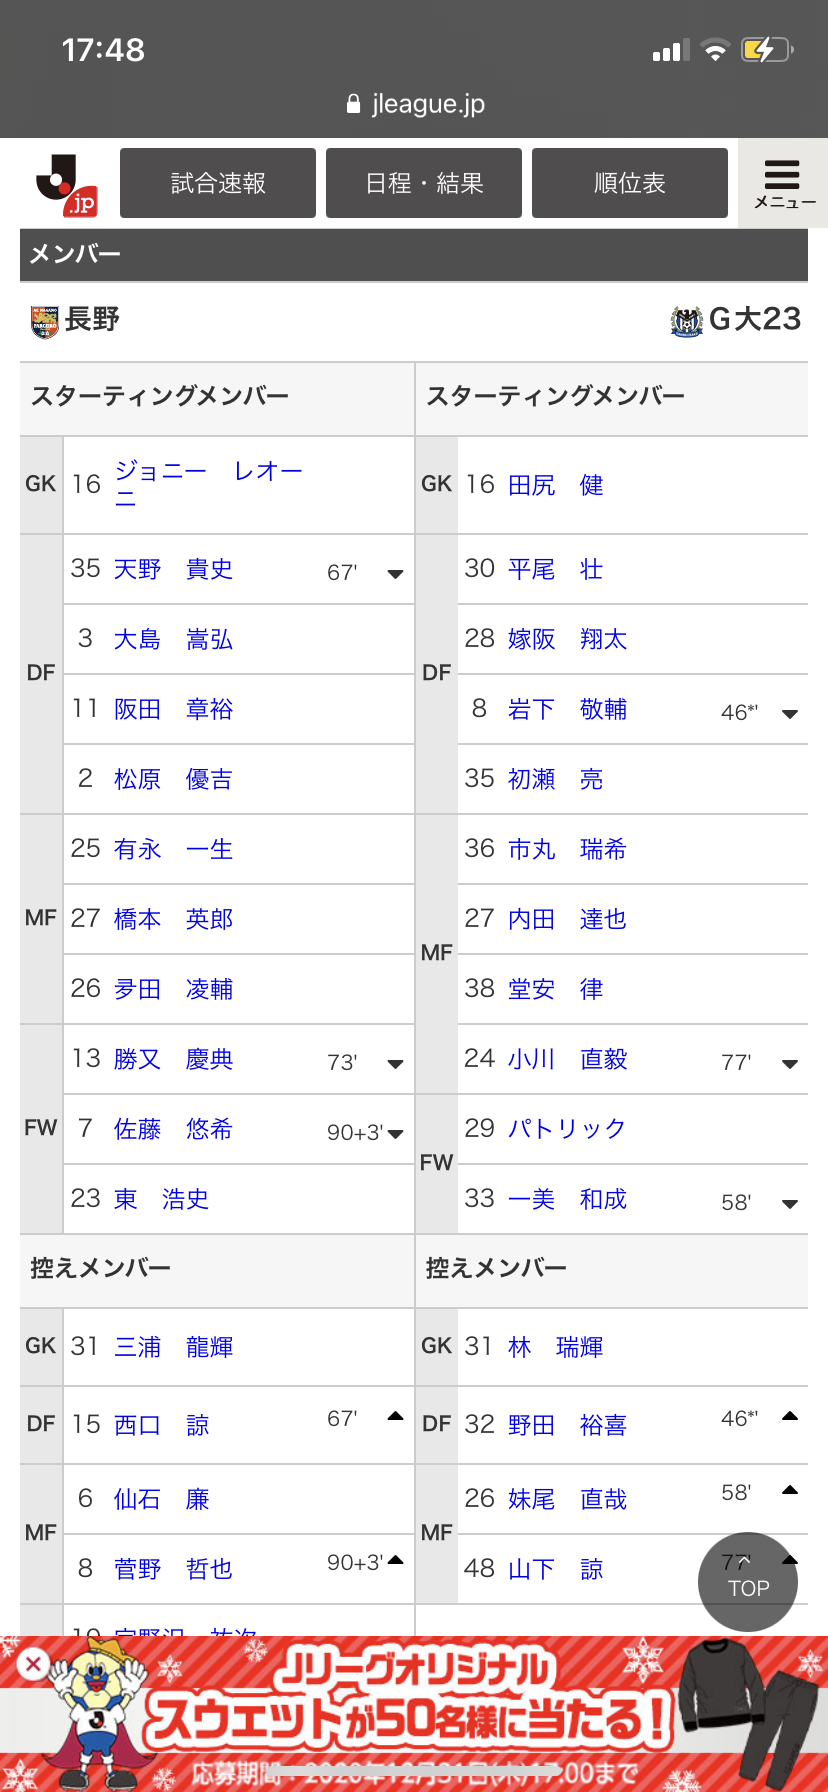Screen dimensions: 828x1792
Task: Tap the substitution-in arrow for 西口 諒
Action: [395, 1416]
